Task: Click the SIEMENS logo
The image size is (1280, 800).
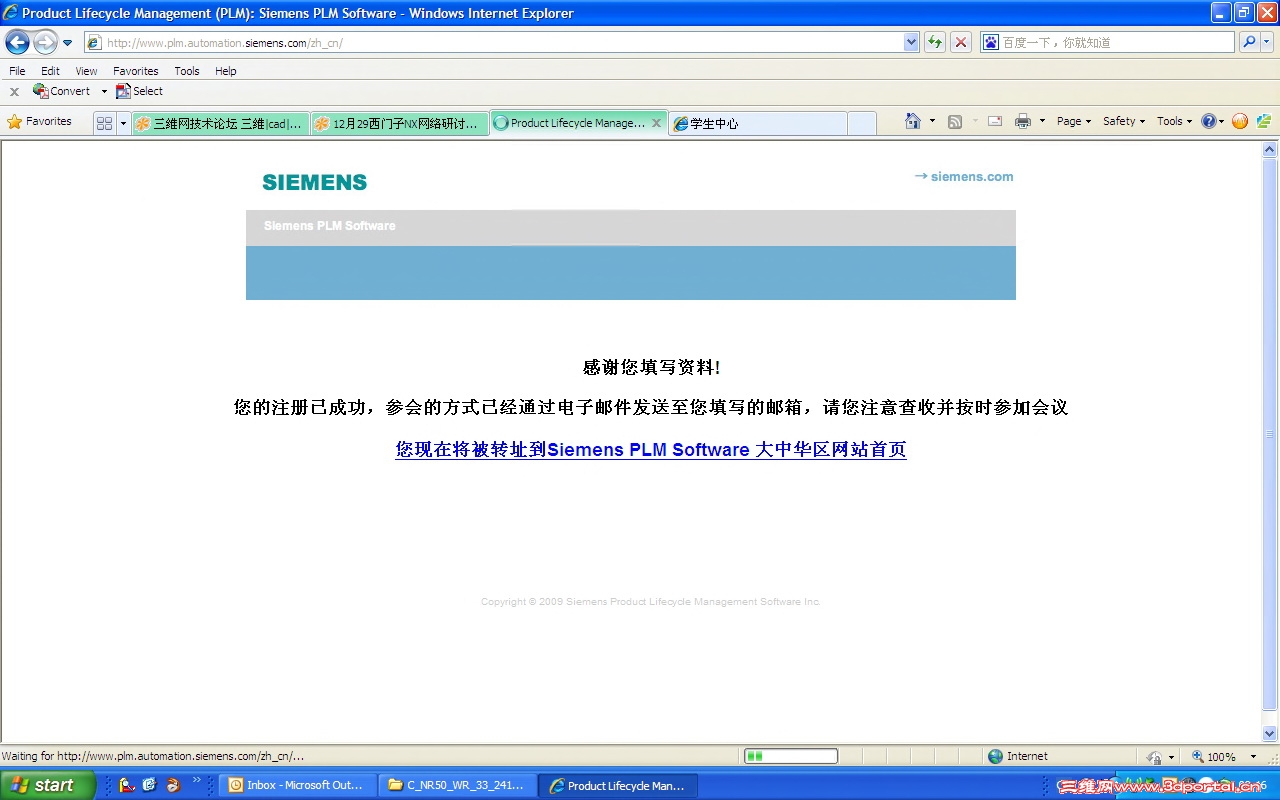Action: [x=314, y=182]
